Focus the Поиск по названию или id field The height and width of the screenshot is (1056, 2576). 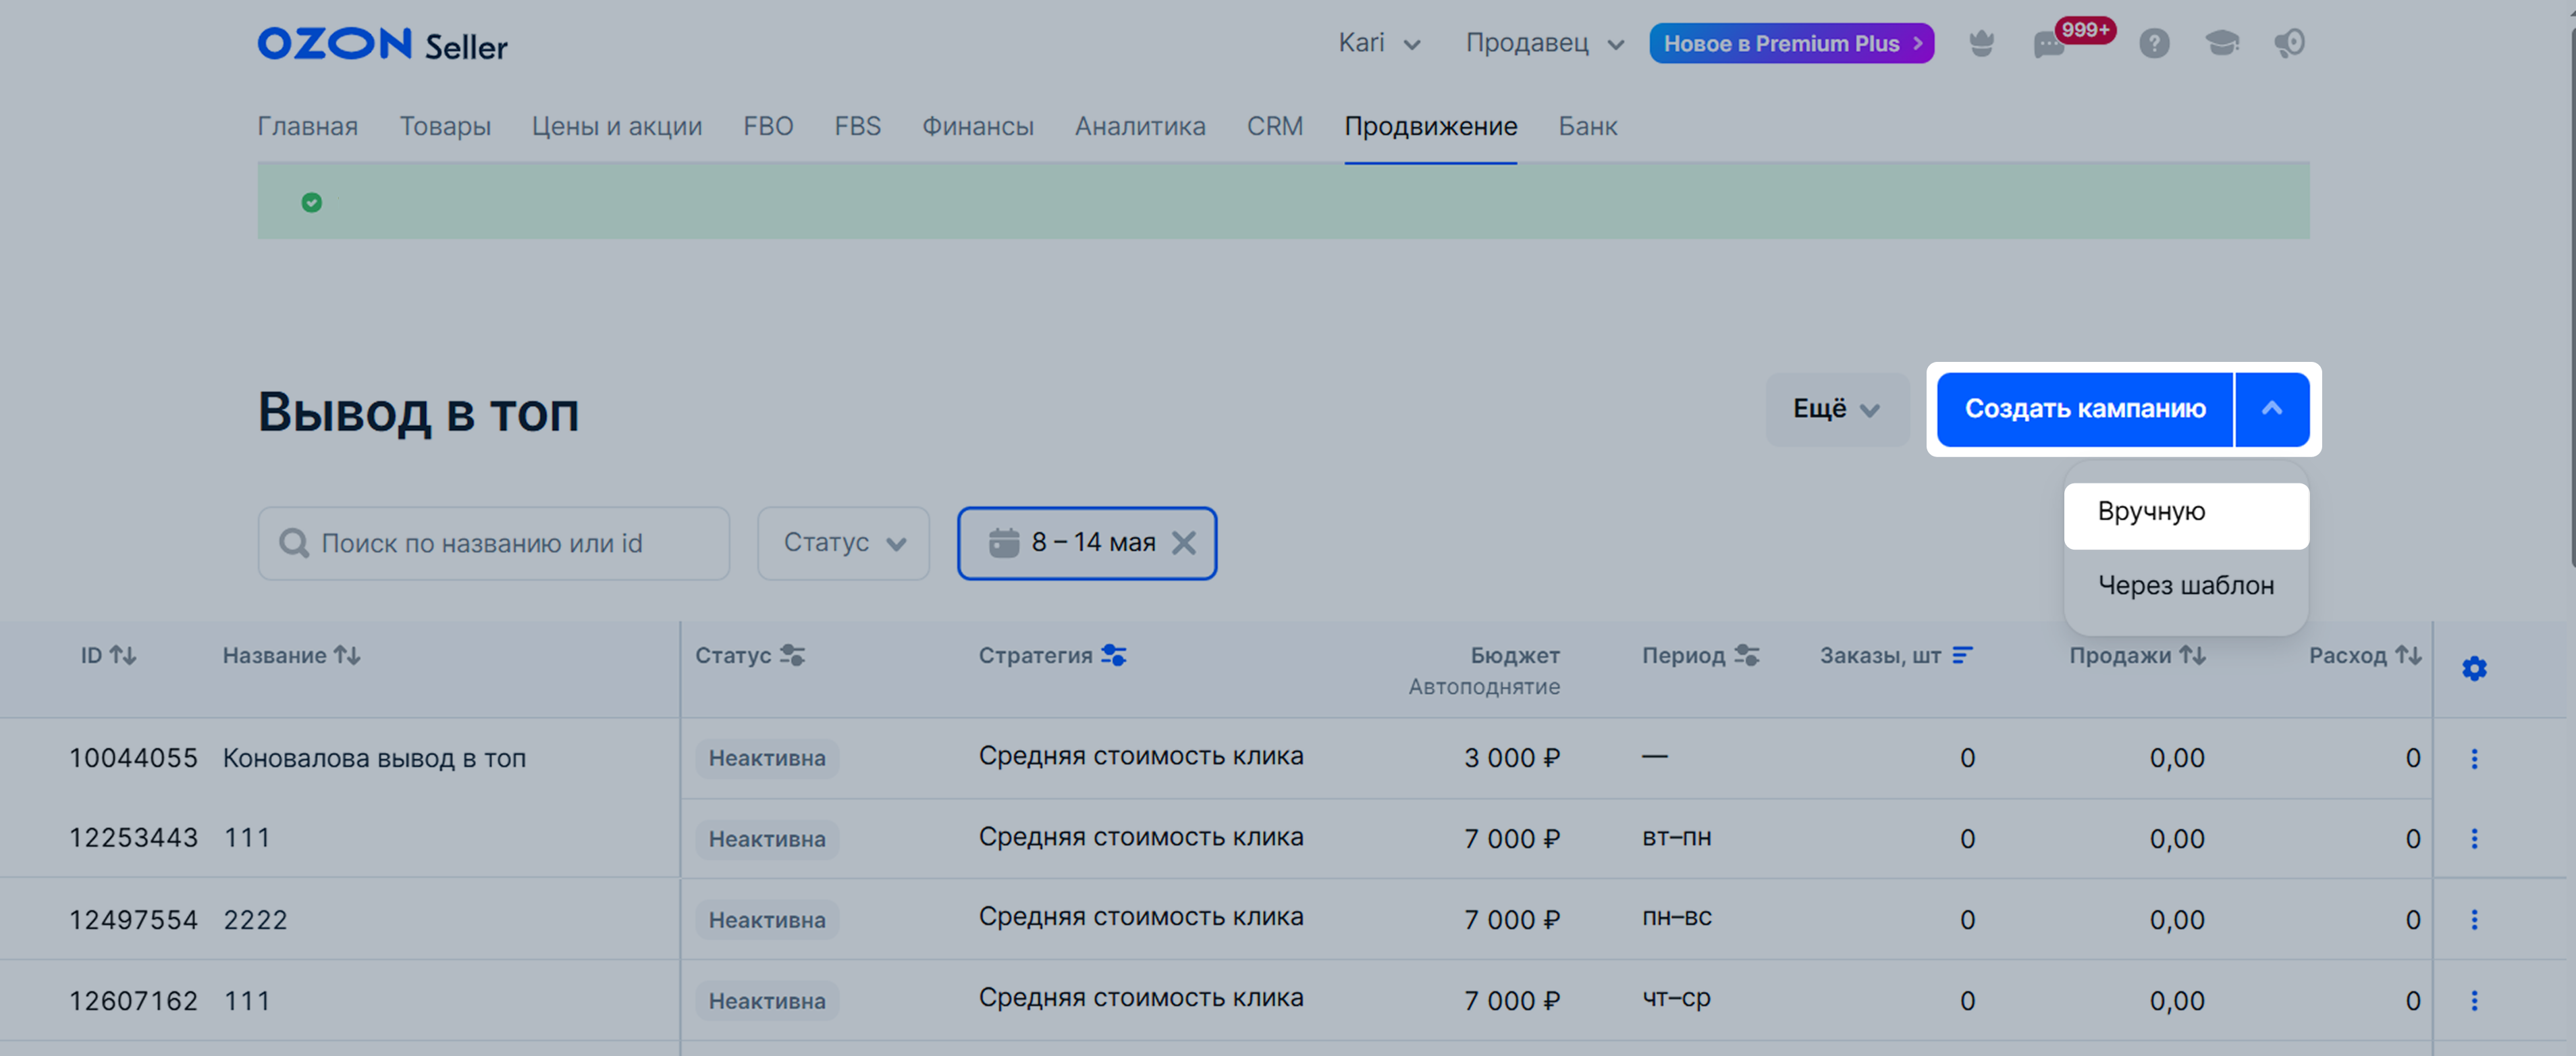click(x=494, y=543)
